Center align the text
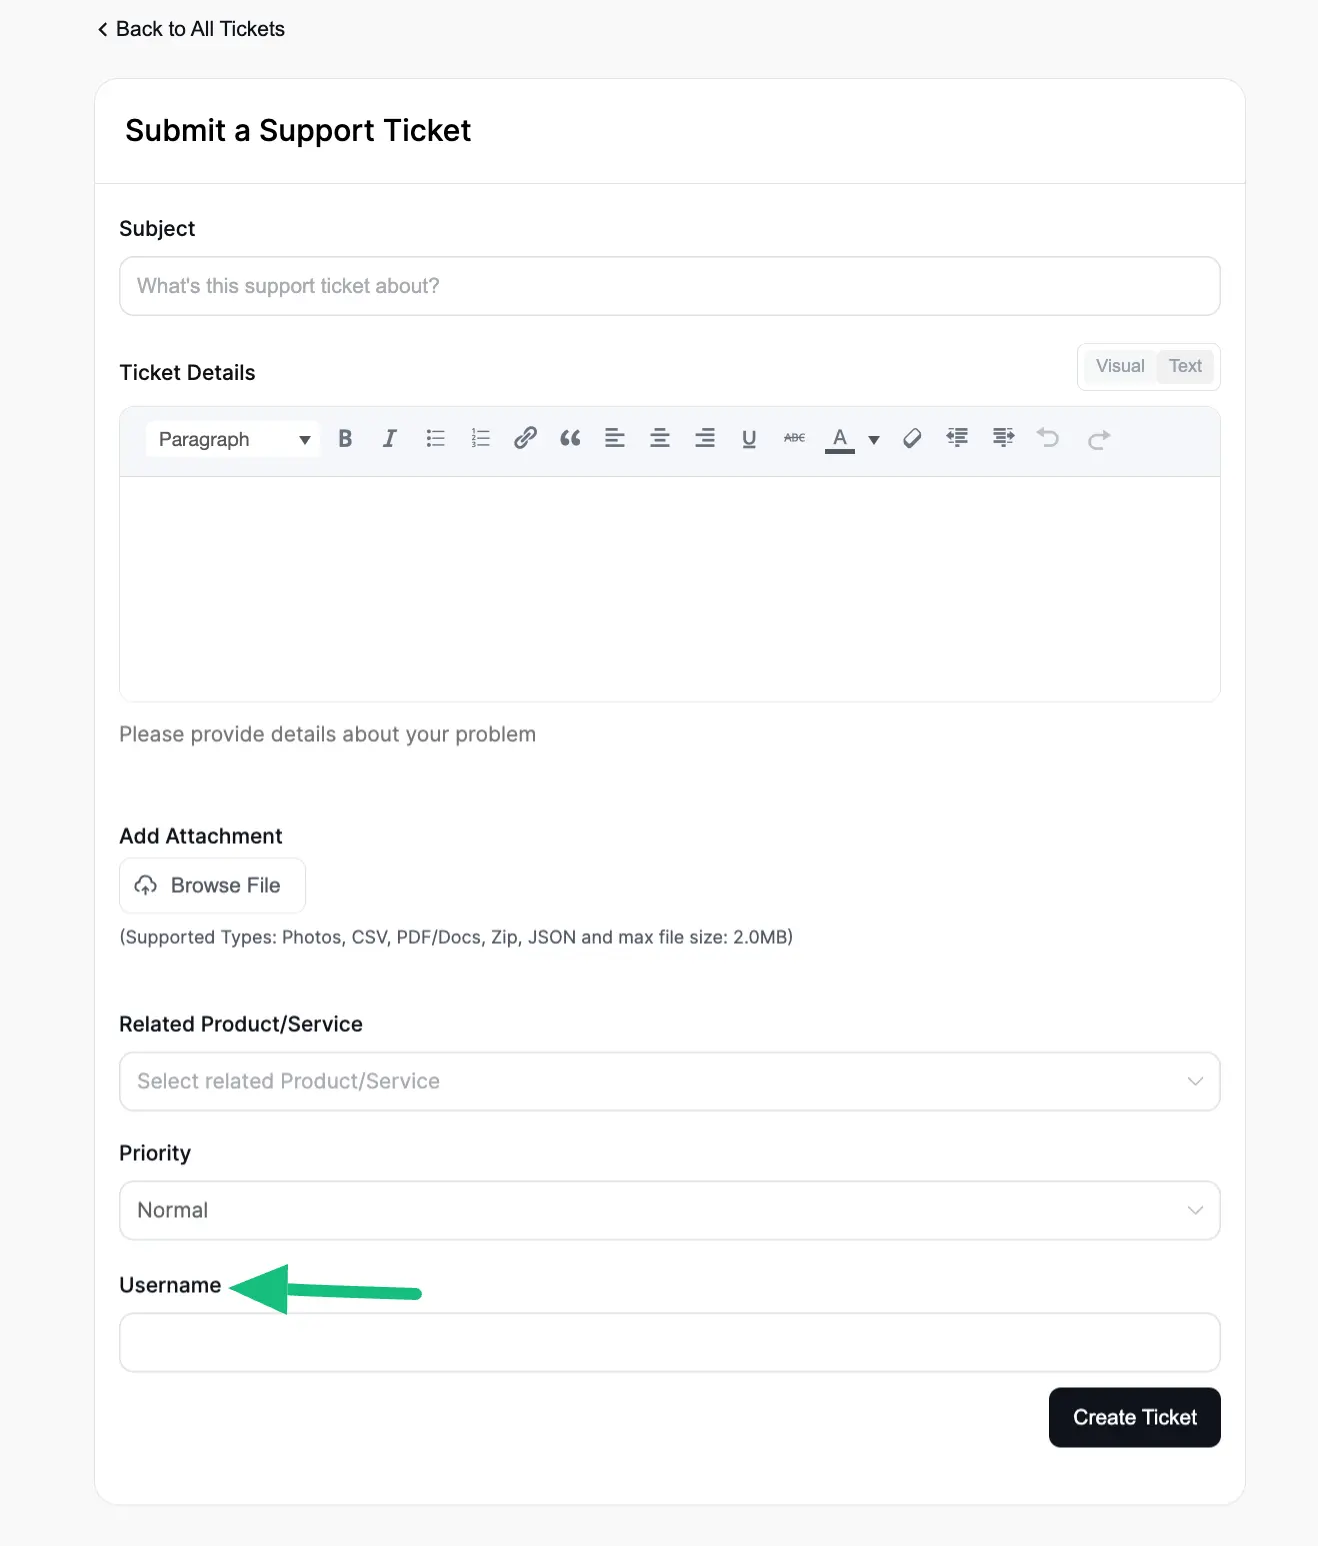Screen dimensions: 1318x1546 coord(659,438)
